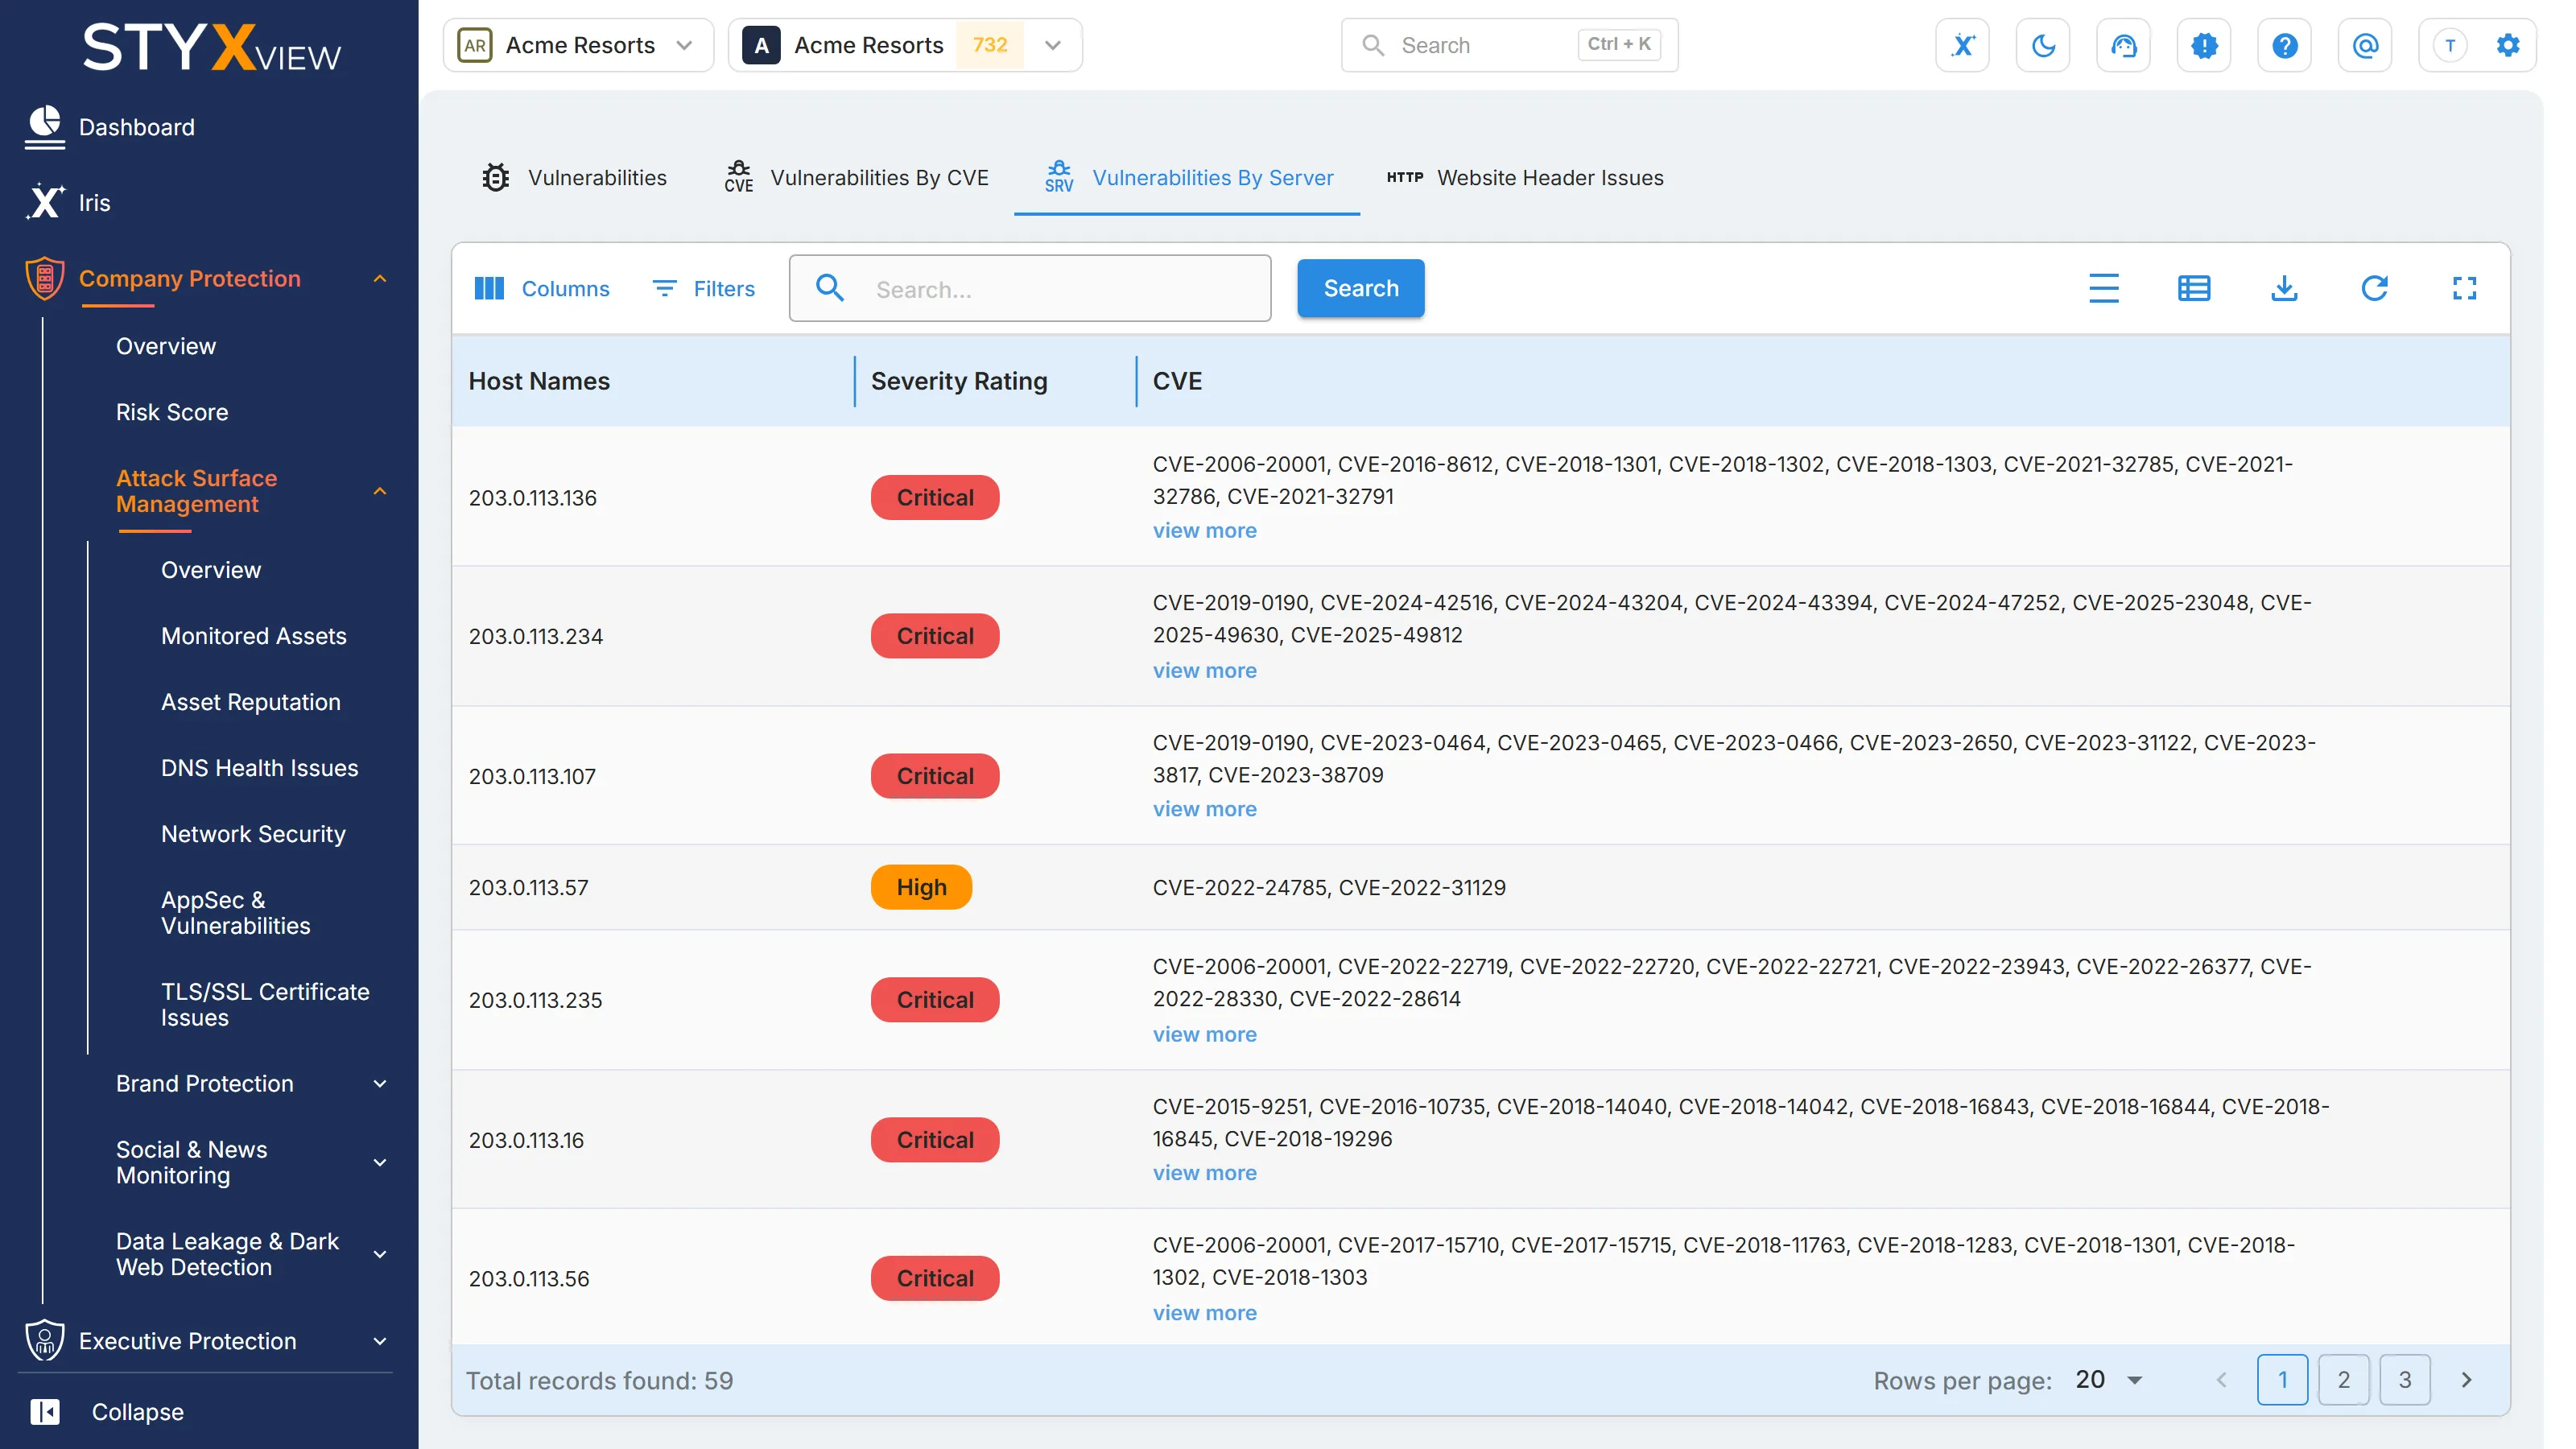Switch to table list view icon
This screenshot has height=1449, width=2576.
pos(2194,288)
